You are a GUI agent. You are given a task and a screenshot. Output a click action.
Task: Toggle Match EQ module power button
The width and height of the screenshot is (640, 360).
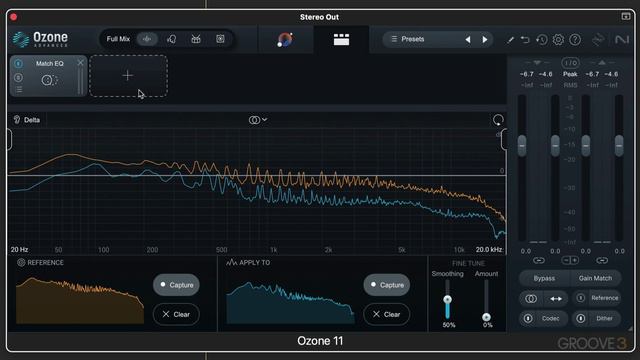click(18, 63)
